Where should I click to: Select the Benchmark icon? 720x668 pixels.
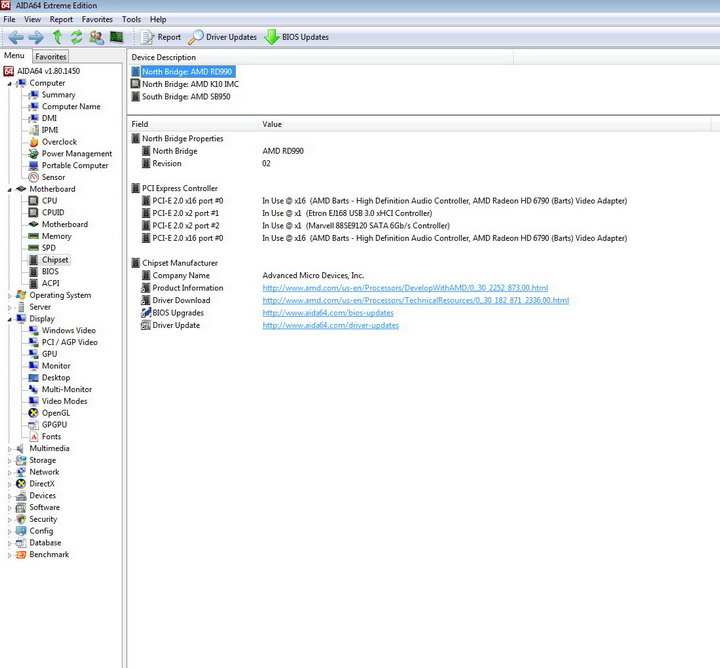21,555
